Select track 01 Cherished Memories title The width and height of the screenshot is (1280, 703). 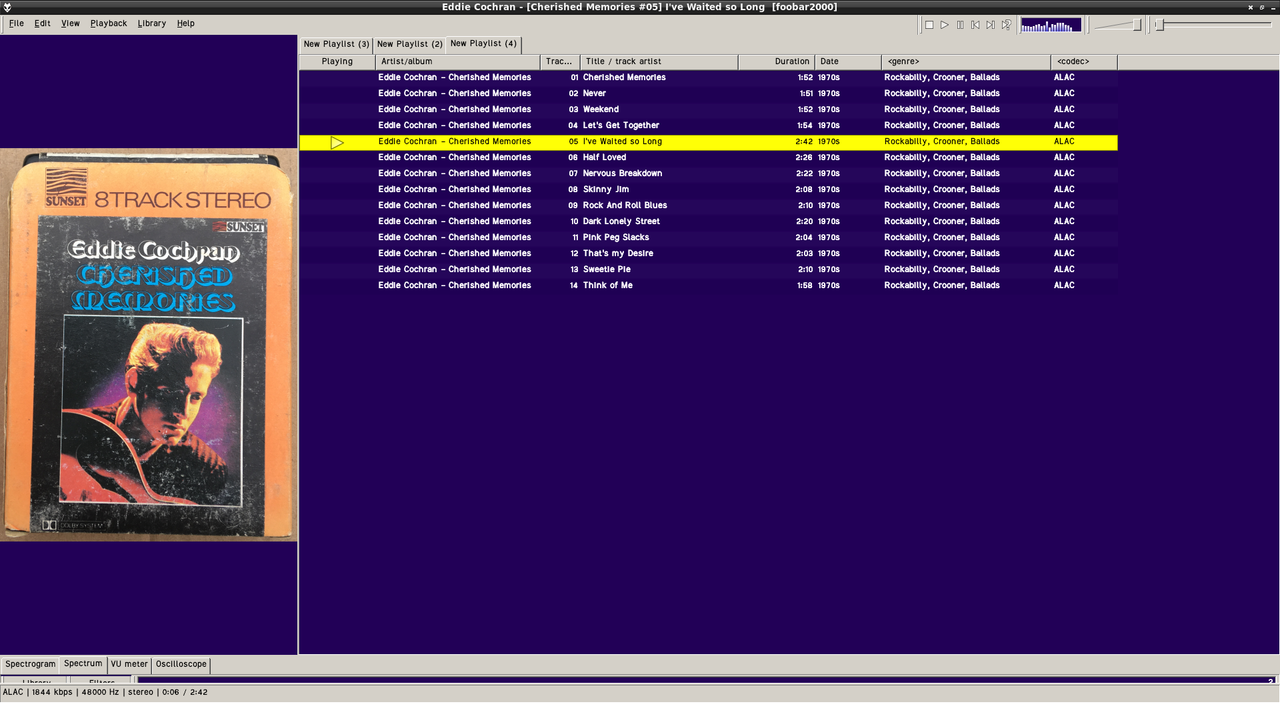[x=624, y=77]
